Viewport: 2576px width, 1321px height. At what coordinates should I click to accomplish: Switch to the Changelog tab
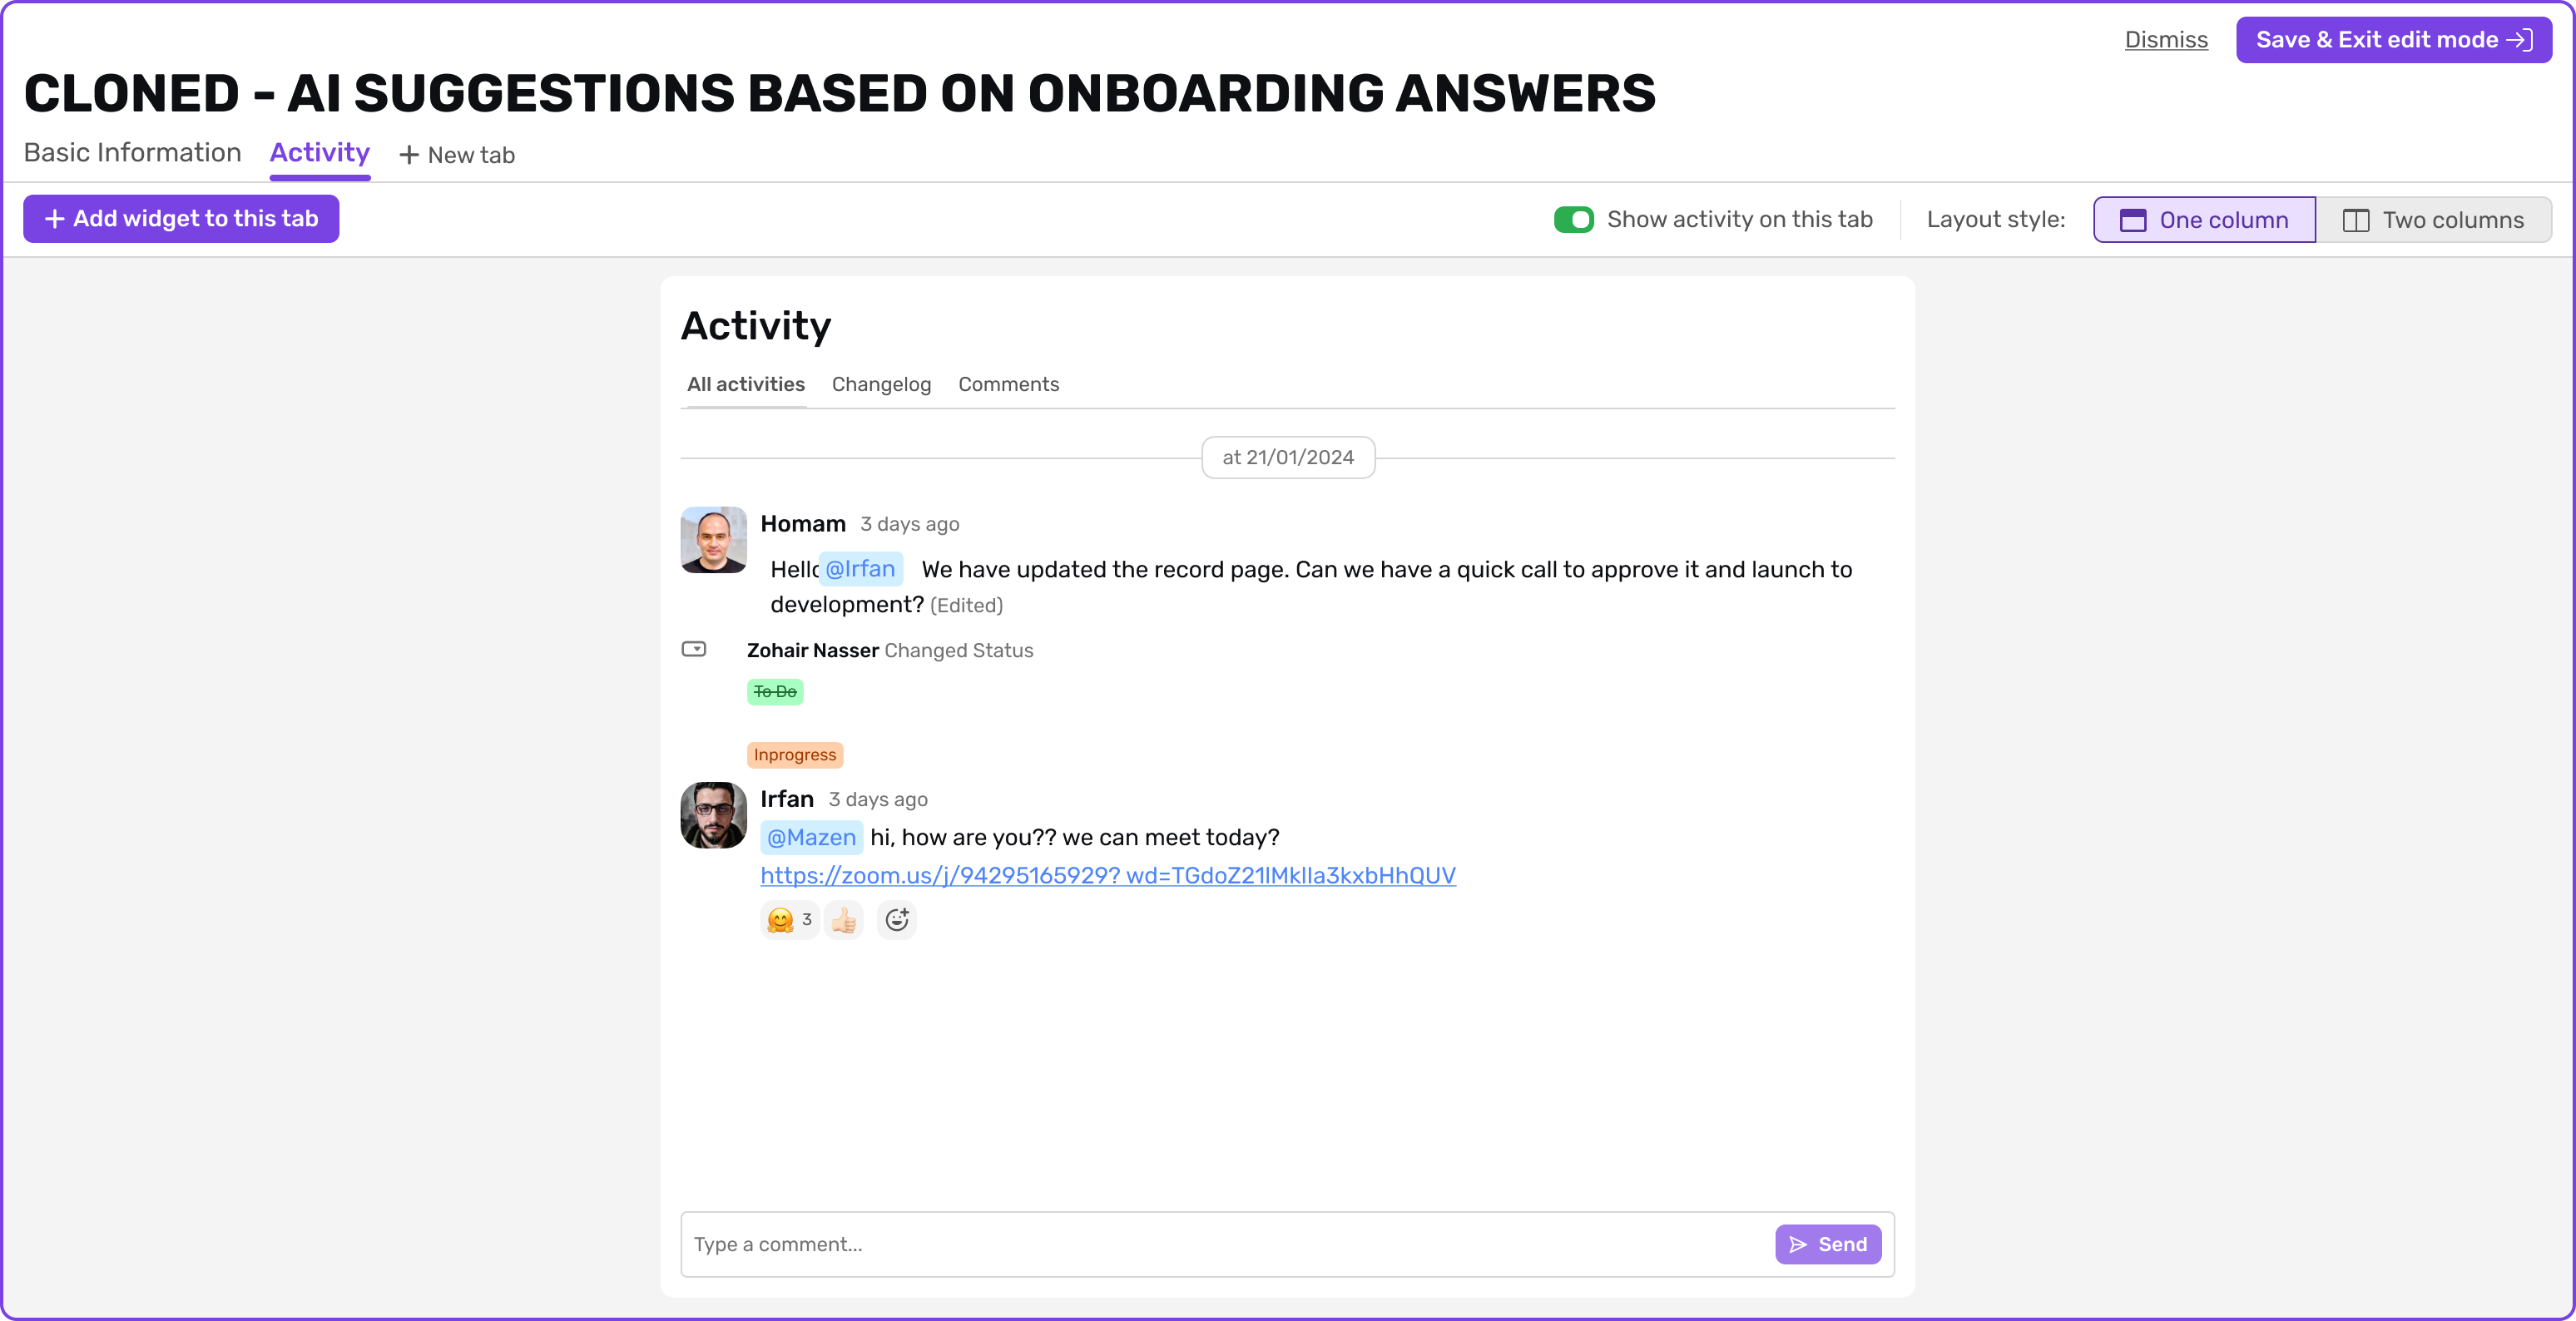point(881,384)
